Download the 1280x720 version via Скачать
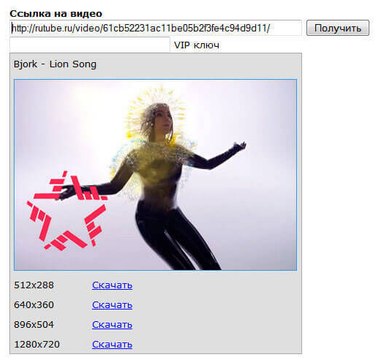 112,344
